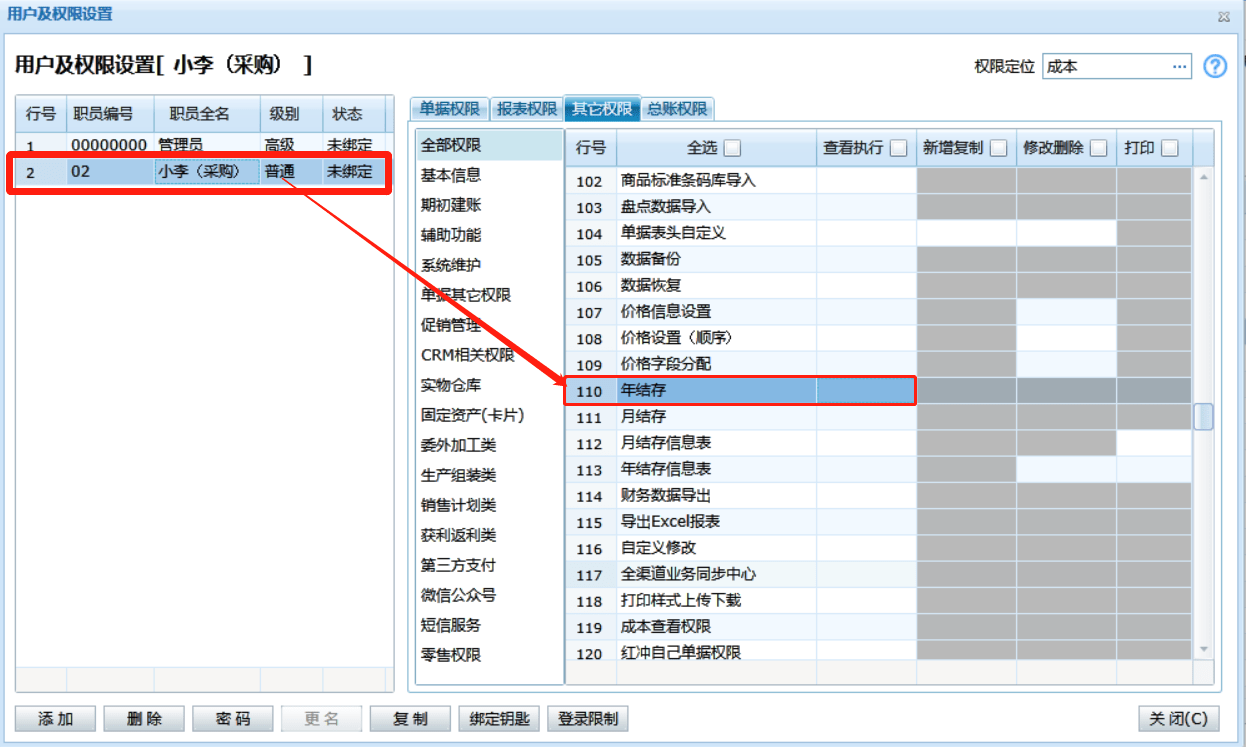Select 短信服务 category
Viewport: 1246px width, 747px height.
click(490, 625)
